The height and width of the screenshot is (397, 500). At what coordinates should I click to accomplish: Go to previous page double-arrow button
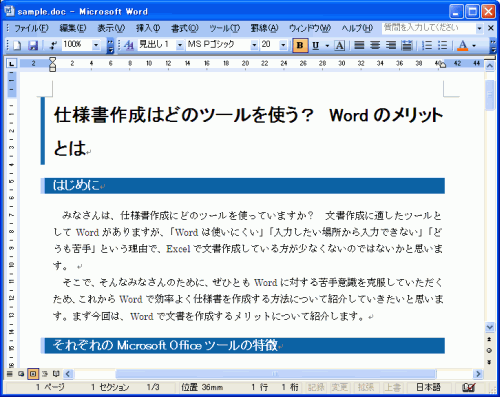[489, 339]
